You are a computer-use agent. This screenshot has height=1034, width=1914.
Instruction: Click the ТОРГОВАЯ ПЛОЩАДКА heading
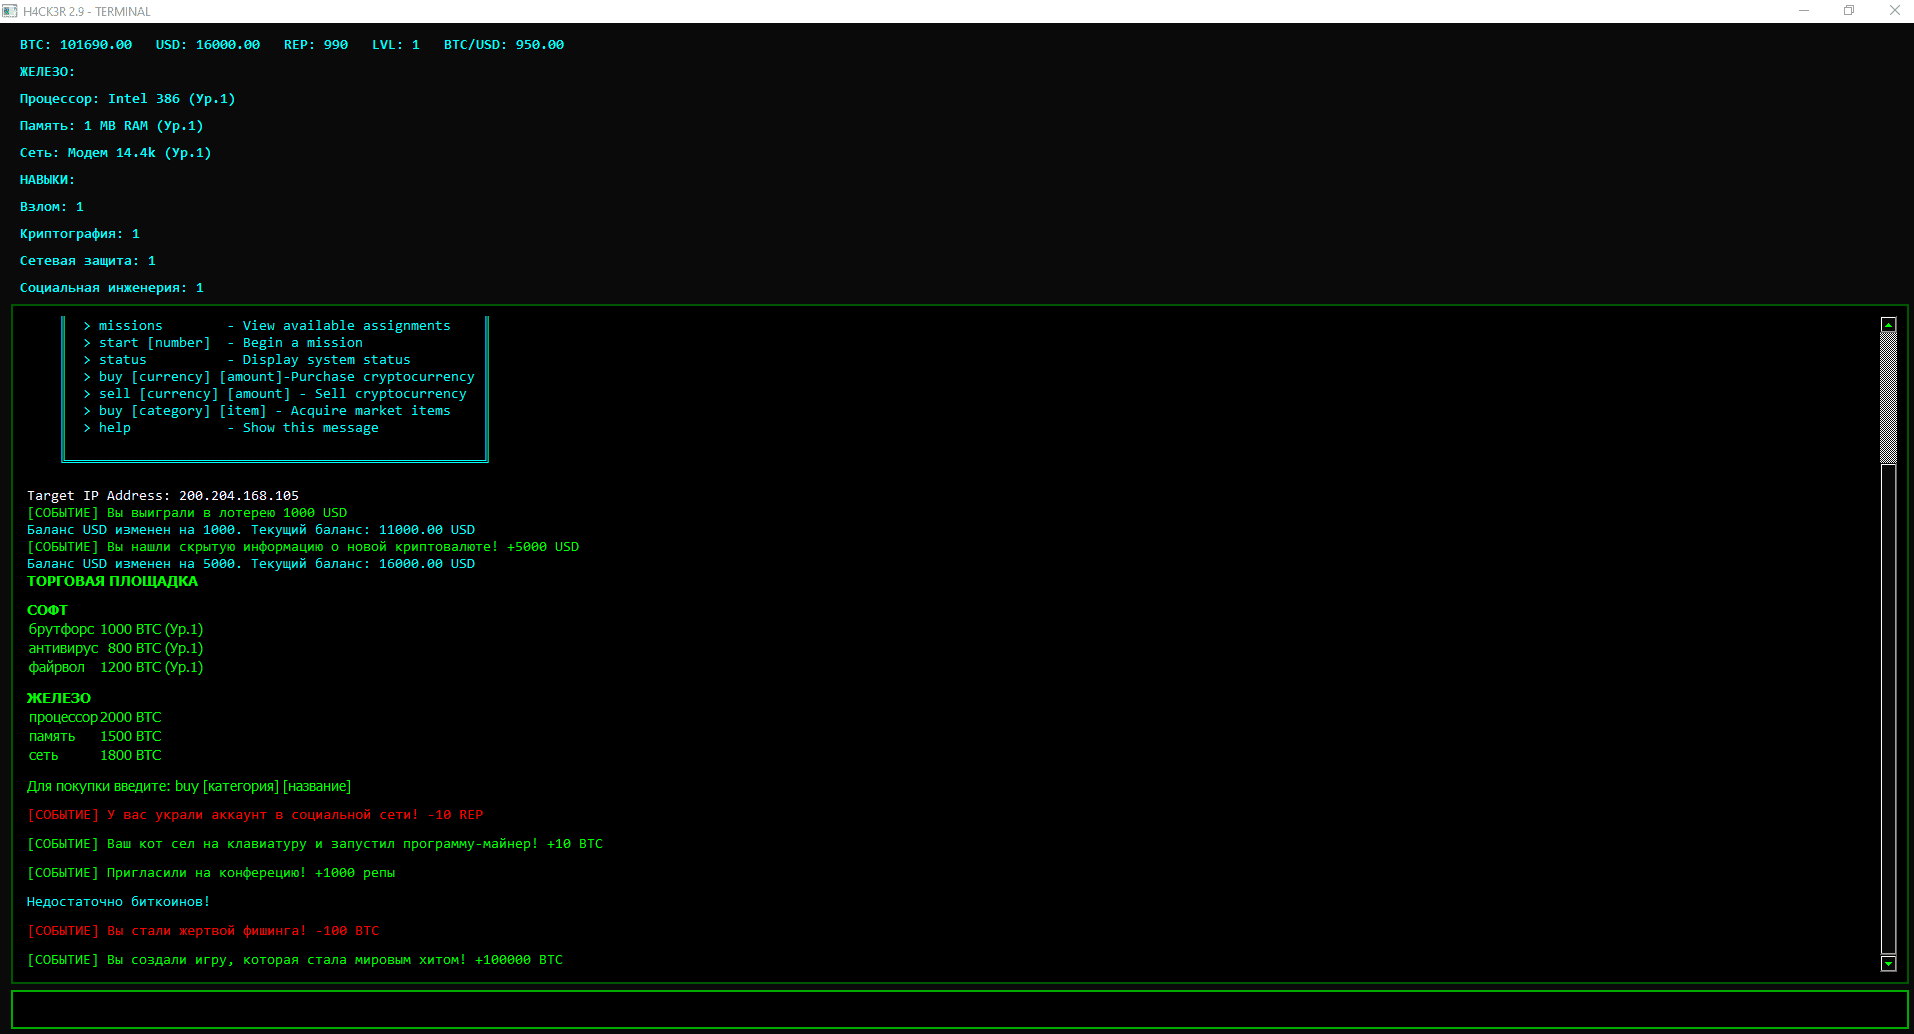click(112, 581)
